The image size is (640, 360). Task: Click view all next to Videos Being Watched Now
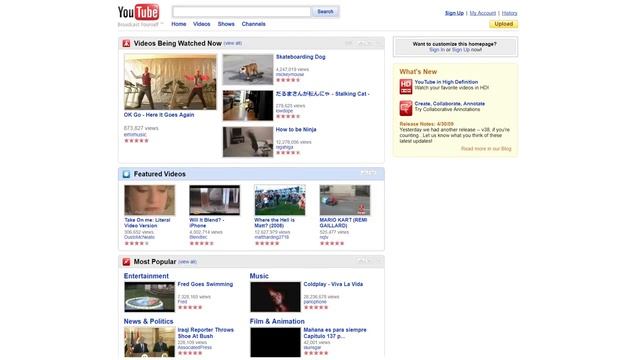pyautogui.click(x=233, y=43)
